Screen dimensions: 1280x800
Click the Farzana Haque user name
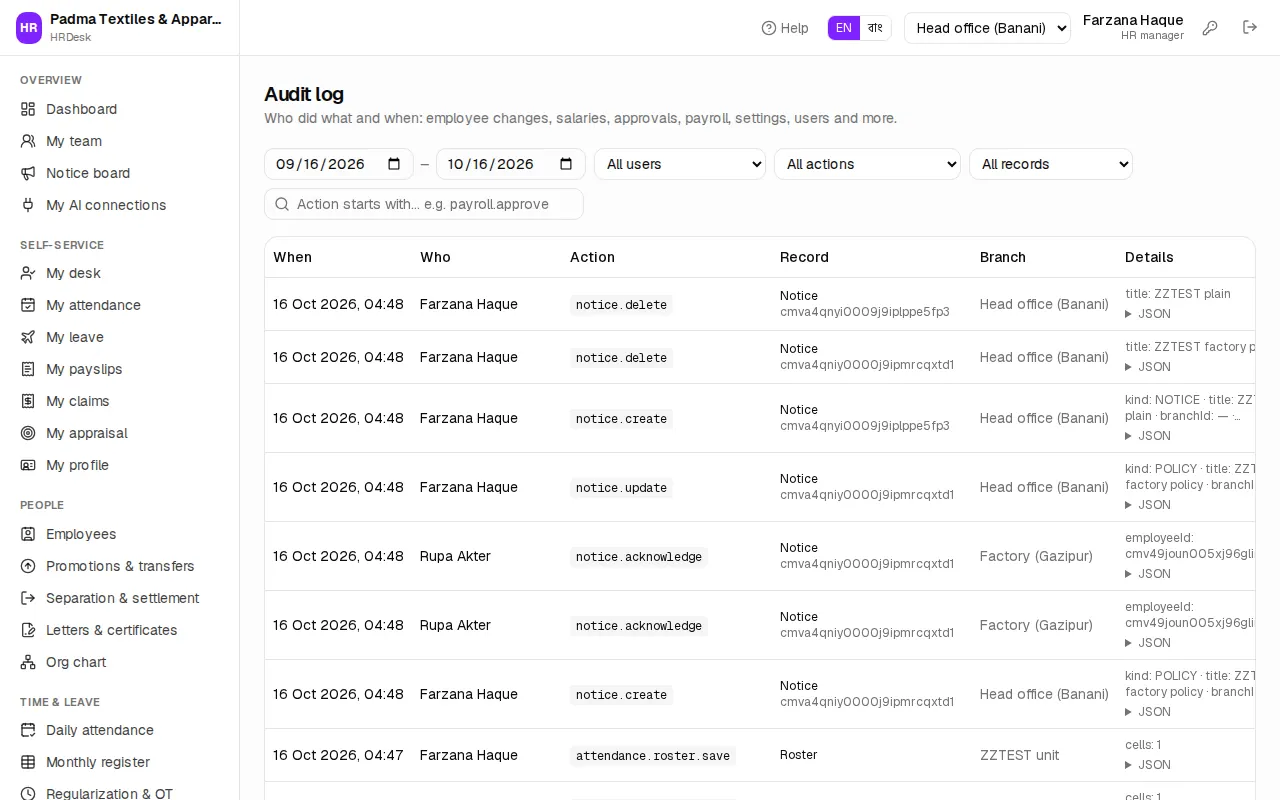1133,20
